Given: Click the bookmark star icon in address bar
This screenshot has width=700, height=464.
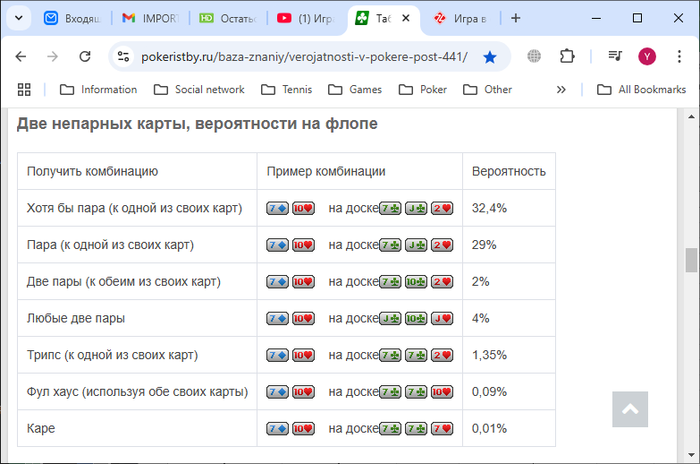Looking at the screenshot, I should (x=490, y=57).
